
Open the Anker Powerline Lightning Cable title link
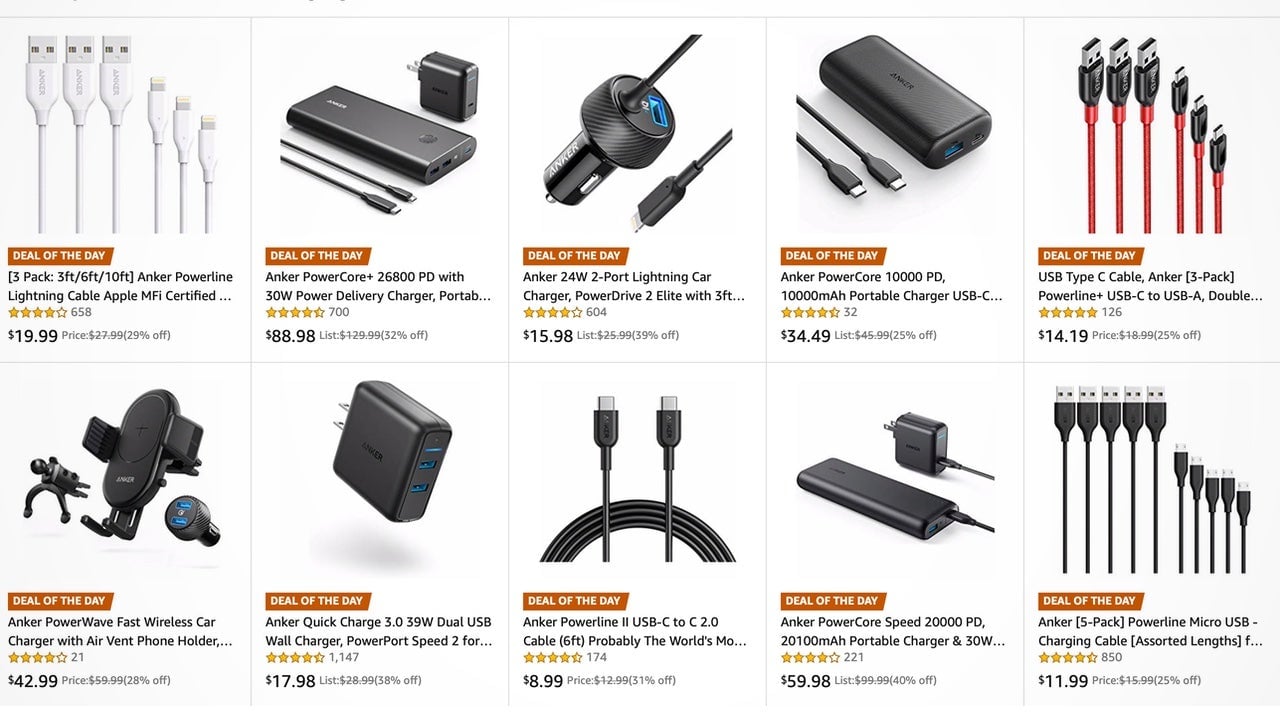point(121,286)
